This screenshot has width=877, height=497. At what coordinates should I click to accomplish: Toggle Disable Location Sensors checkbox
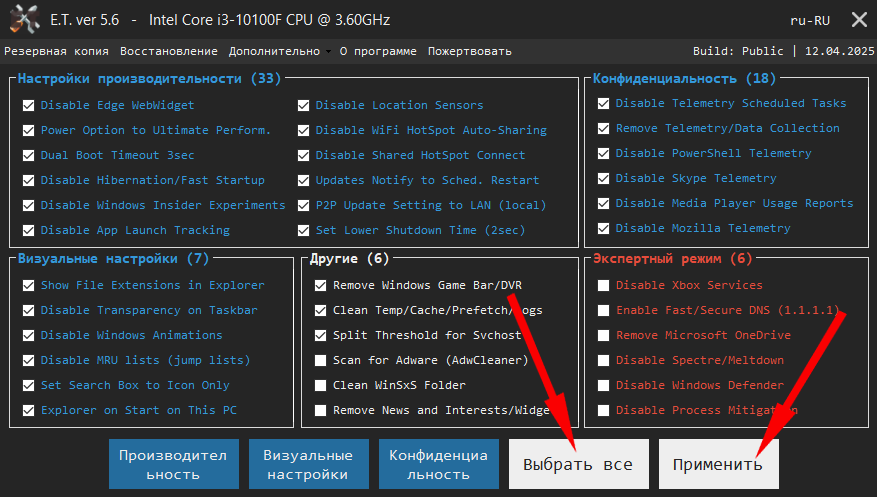pyautogui.click(x=303, y=105)
